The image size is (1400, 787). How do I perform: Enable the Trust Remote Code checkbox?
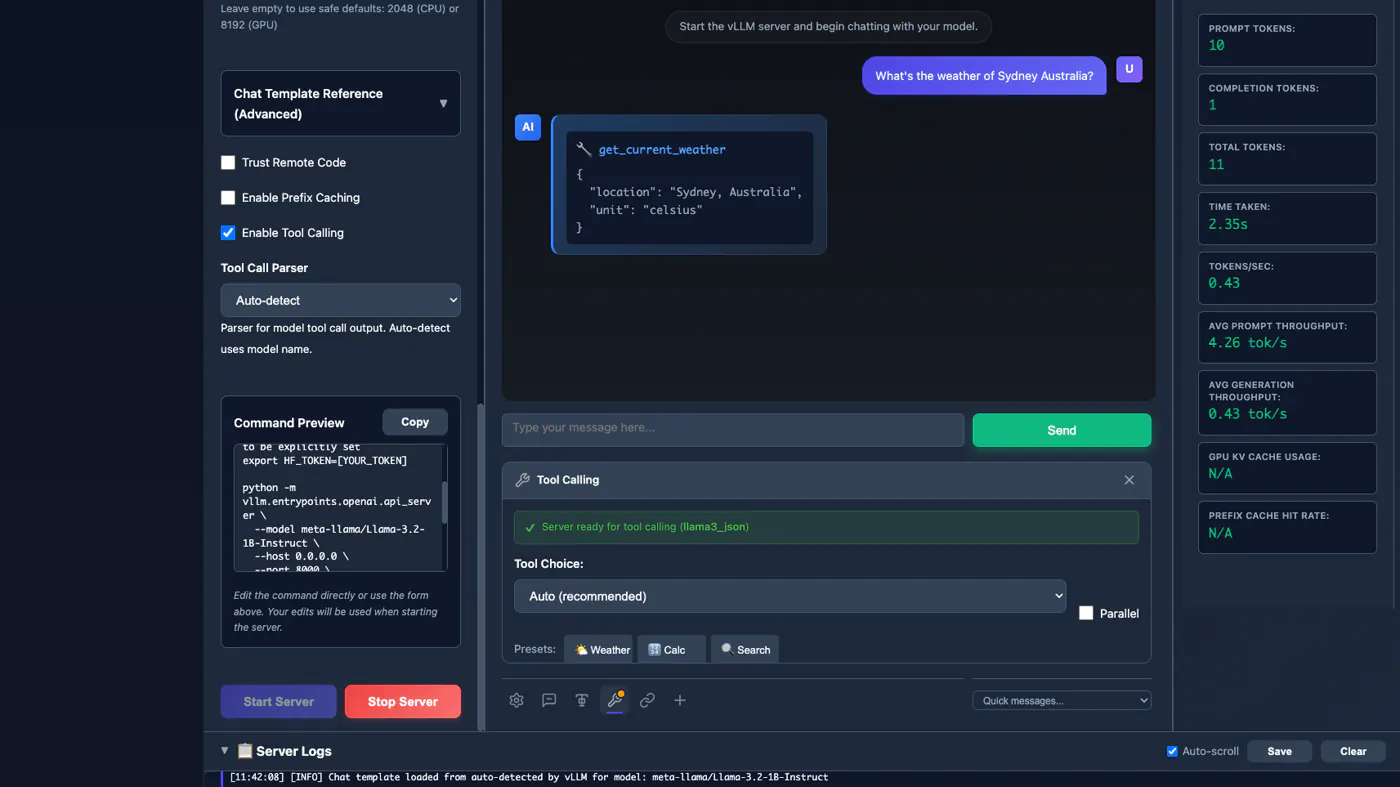click(228, 162)
